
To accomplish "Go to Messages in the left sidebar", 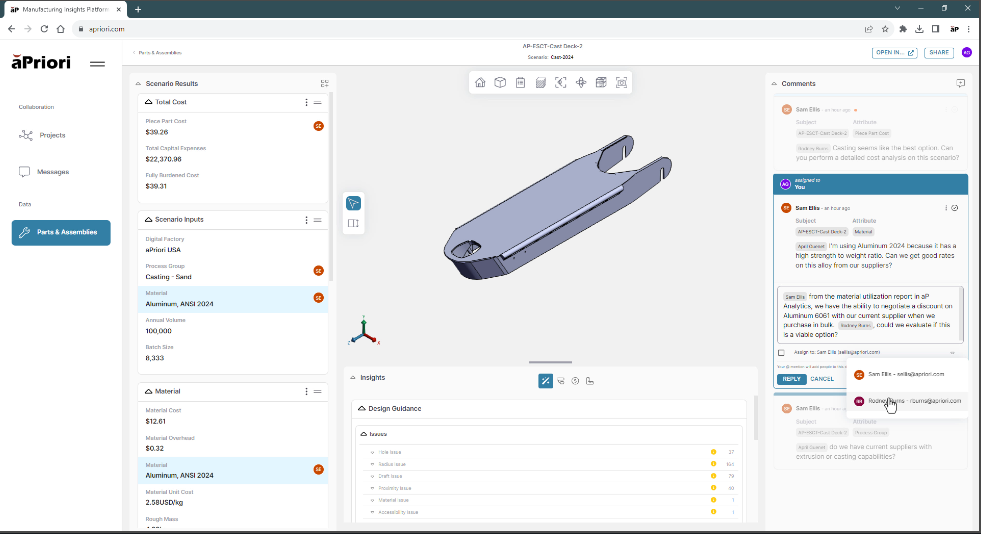I will pos(53,172).
